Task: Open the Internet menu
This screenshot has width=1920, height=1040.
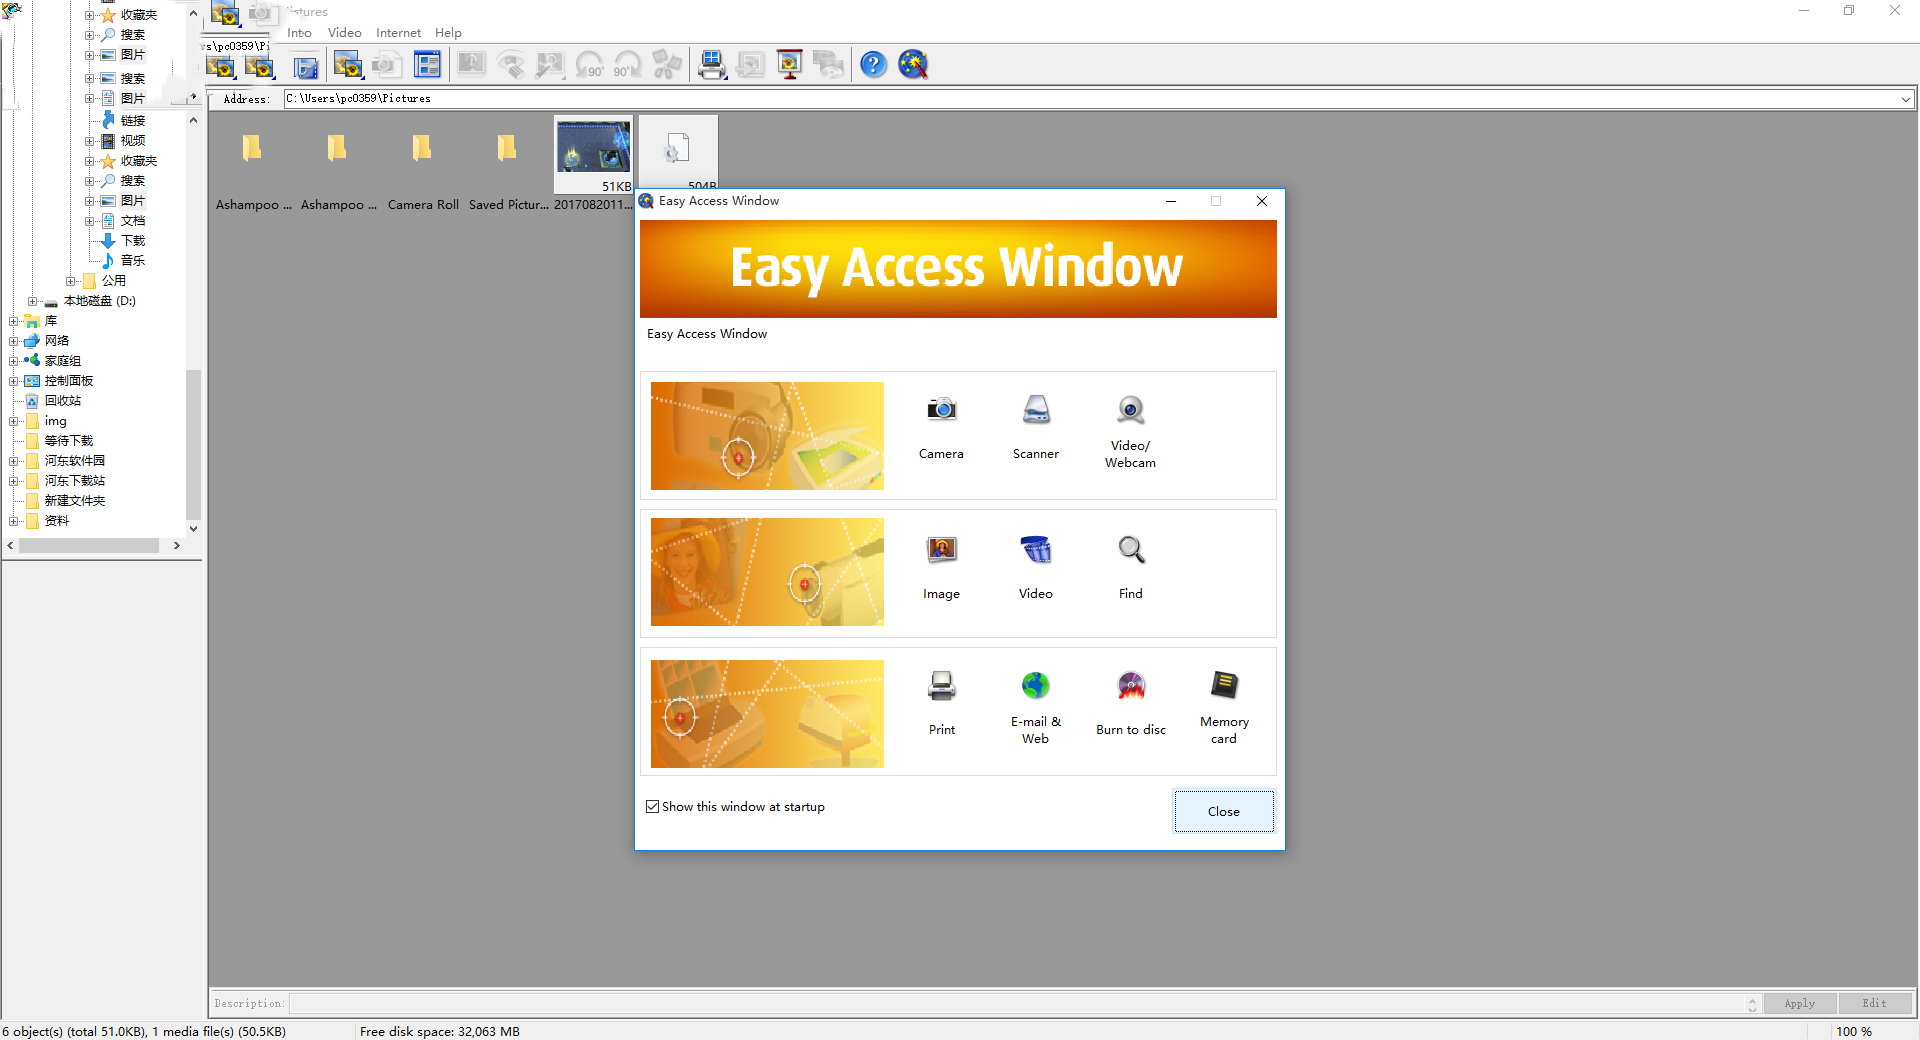Action: click(398, 33)
